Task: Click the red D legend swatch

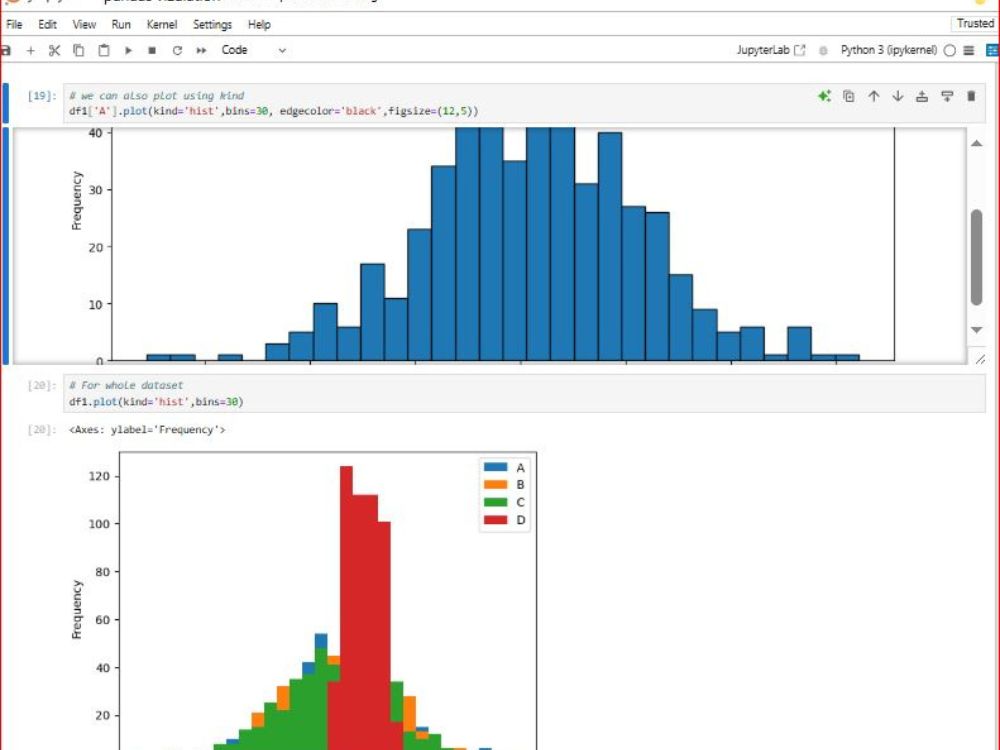Action: tap(496, 520)
